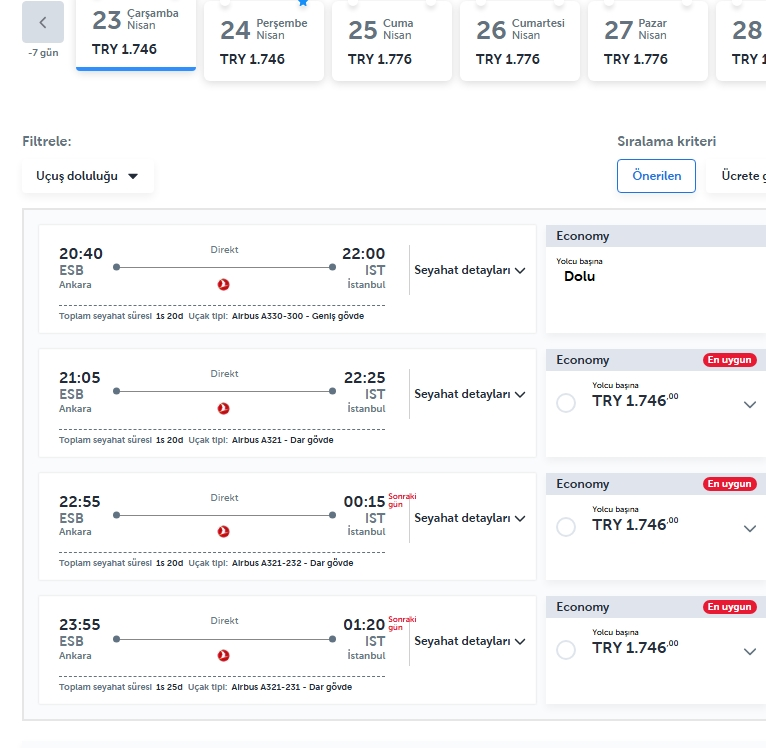Expand Seyahat detayları for 20:40 flight
The width and height of the screenshot is (766, 748).
pos(469,270)
